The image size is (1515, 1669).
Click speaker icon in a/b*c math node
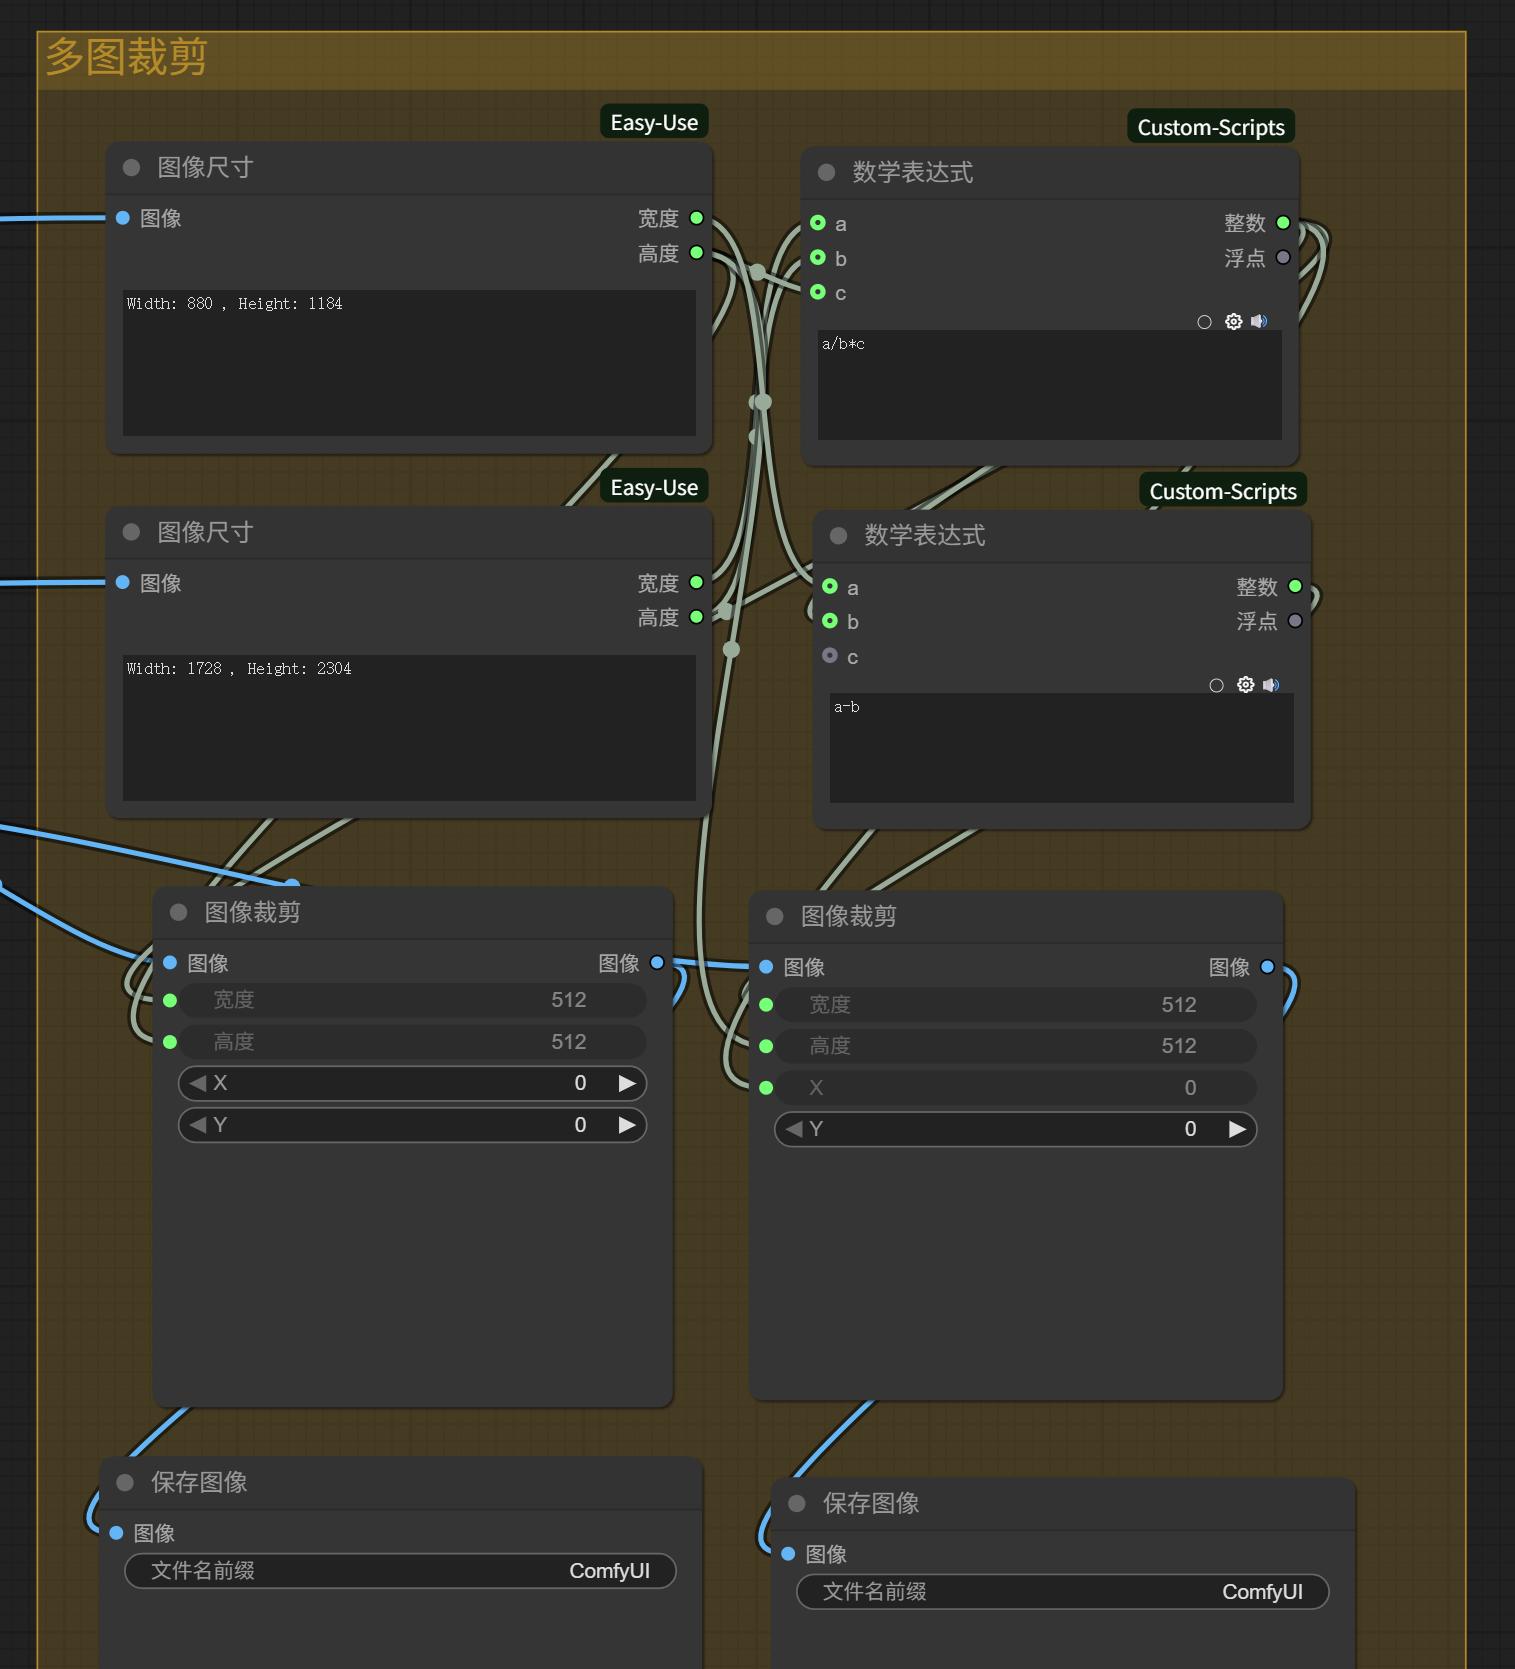point(1259,321)
